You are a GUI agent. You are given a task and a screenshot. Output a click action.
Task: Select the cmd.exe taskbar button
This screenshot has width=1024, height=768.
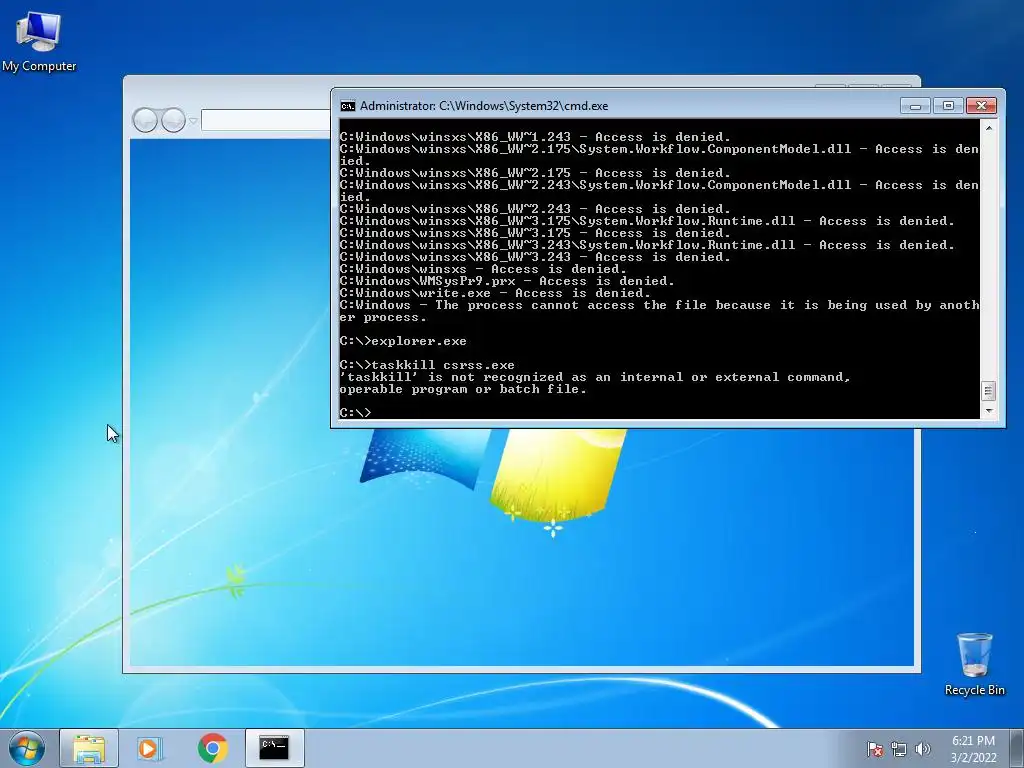274,748
